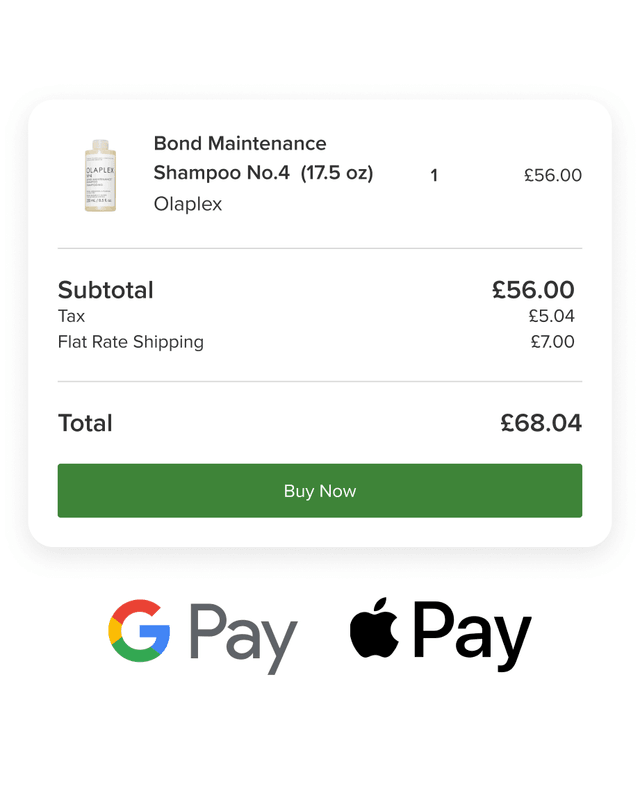Select the Tax line item
This screenshot has height=801, width=640.
tap(70, 315)
